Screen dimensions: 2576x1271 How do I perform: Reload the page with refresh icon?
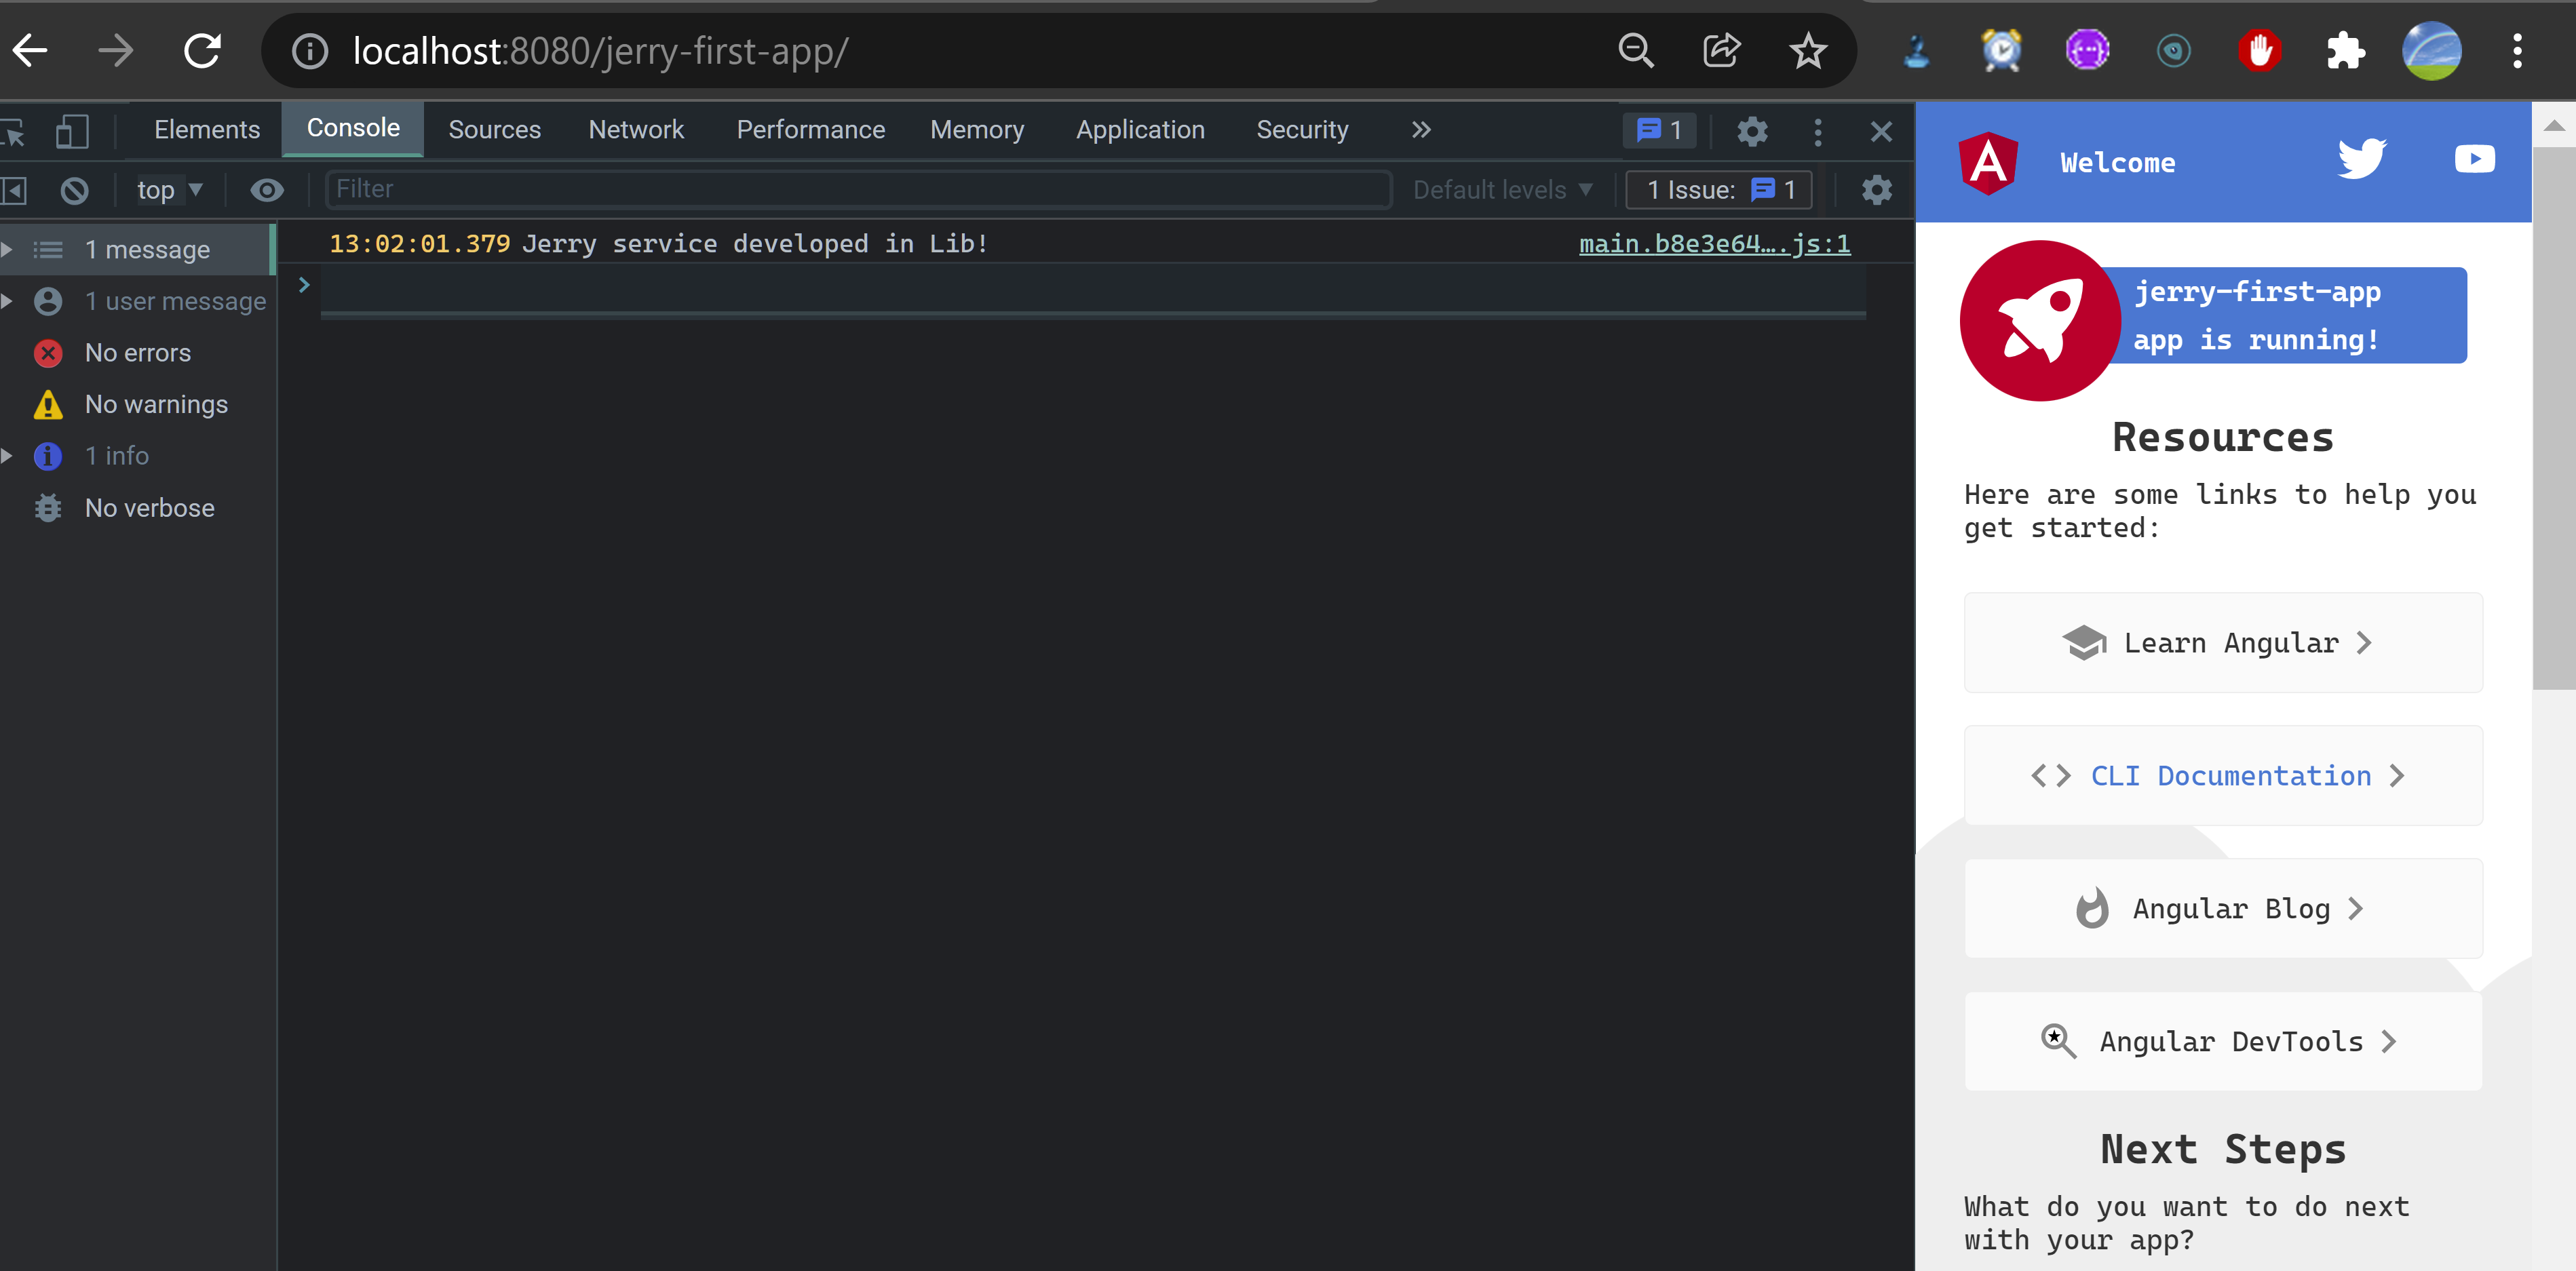click(203, 51)
